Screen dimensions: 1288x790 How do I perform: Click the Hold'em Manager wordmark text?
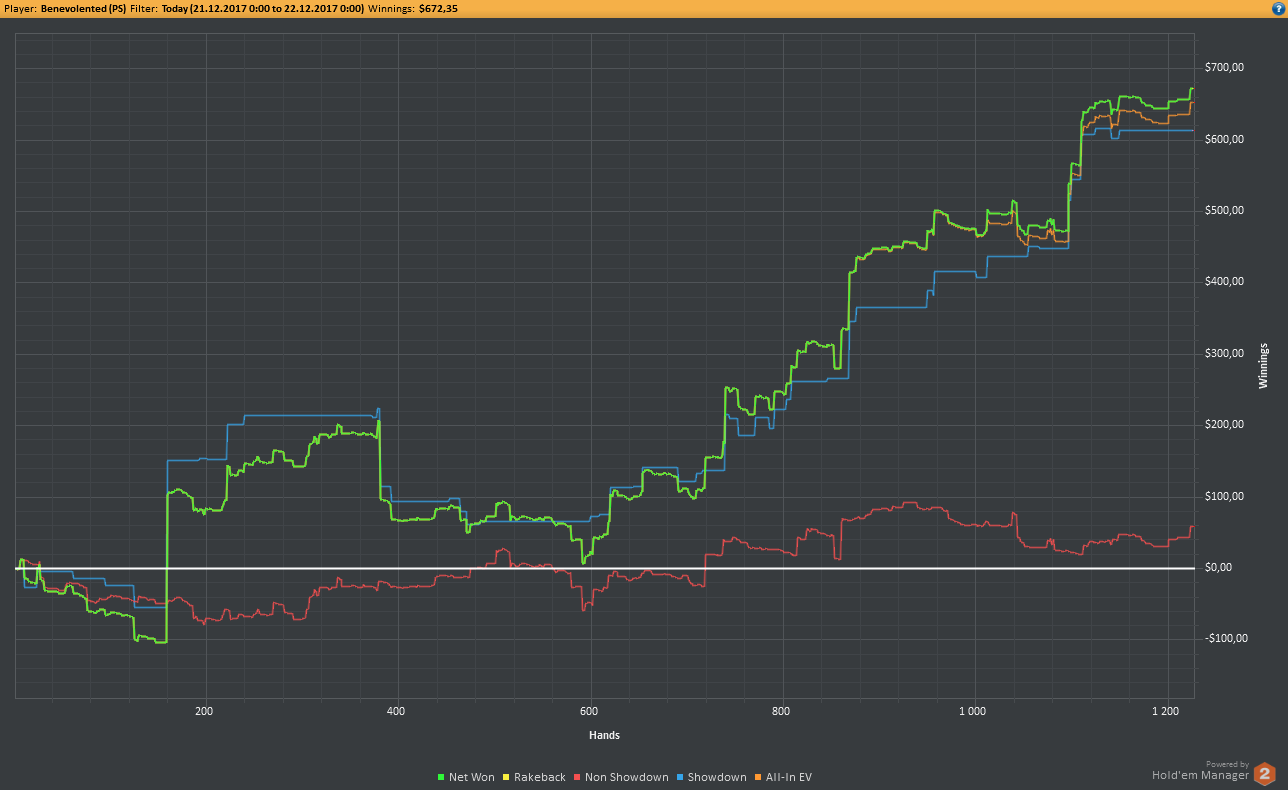(1200, 775)
